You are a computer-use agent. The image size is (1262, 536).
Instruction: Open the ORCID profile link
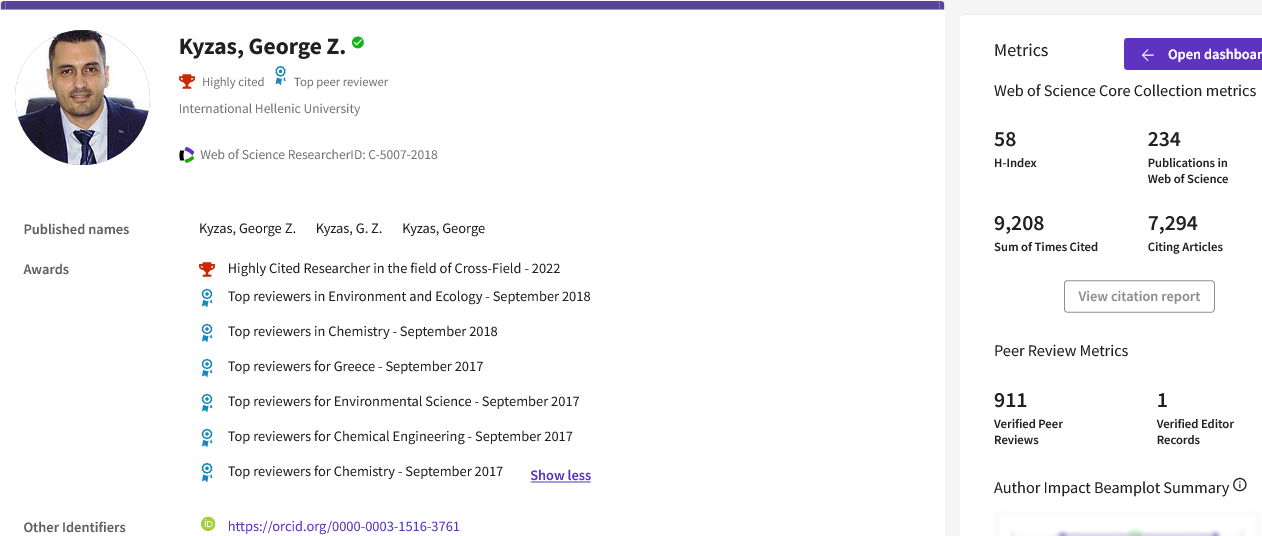tap(344, 526)
